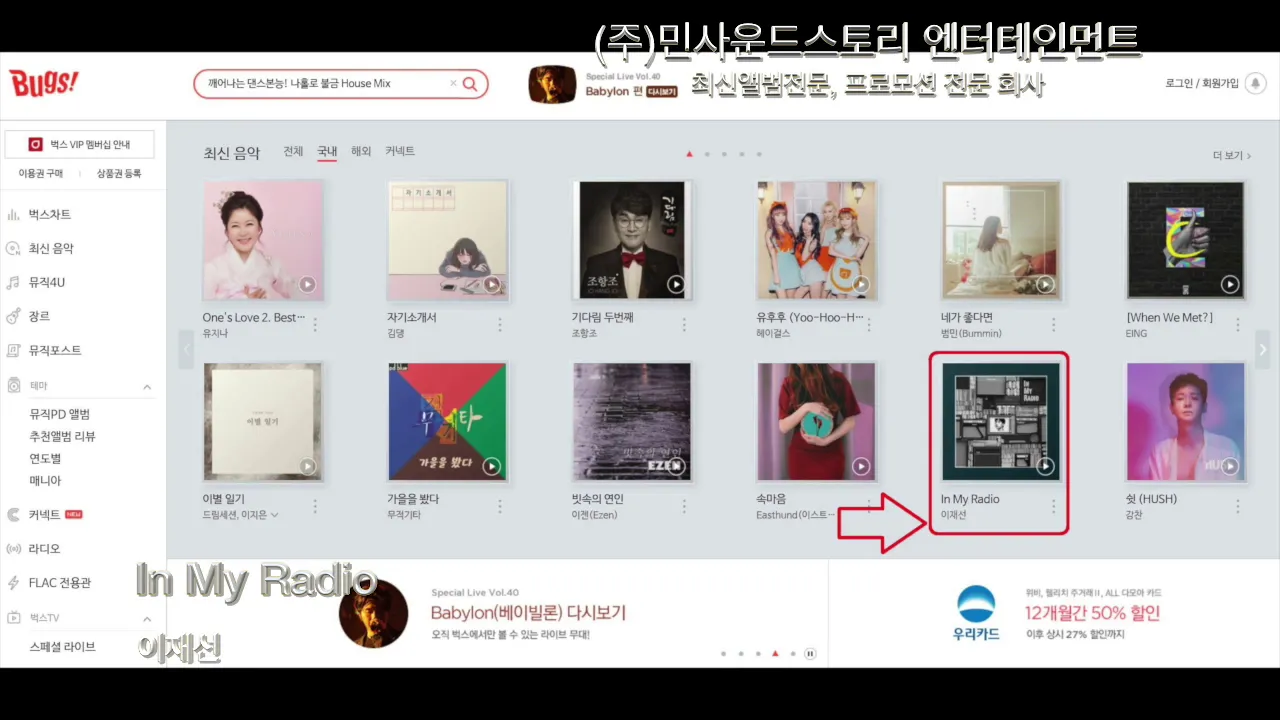Play the 빗속의 연인 album

pyautogui.click(x=676, y=466)
